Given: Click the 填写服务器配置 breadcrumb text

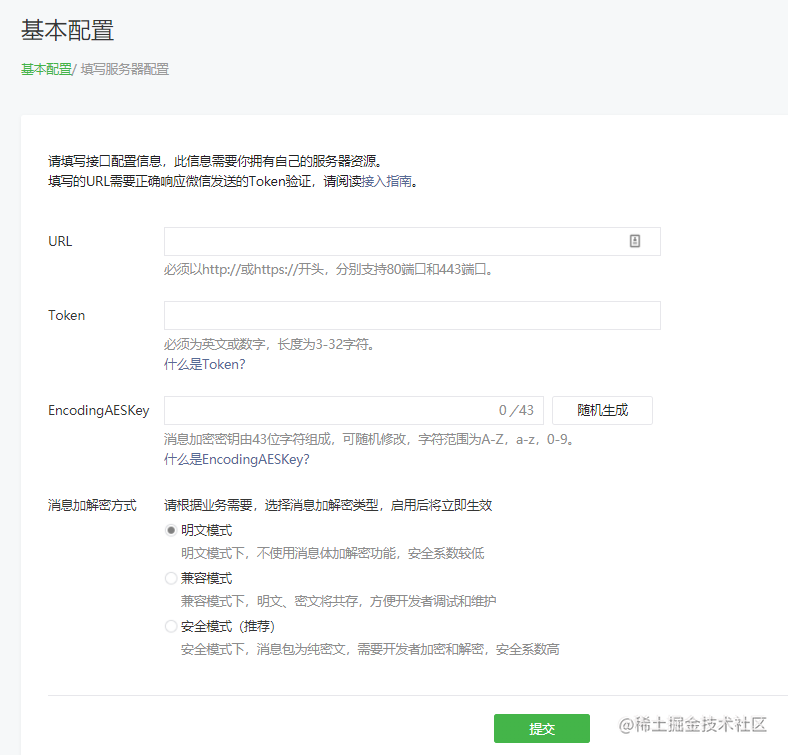Looking at the screenshot, I should pyautogui.click(x=125, y=69).
